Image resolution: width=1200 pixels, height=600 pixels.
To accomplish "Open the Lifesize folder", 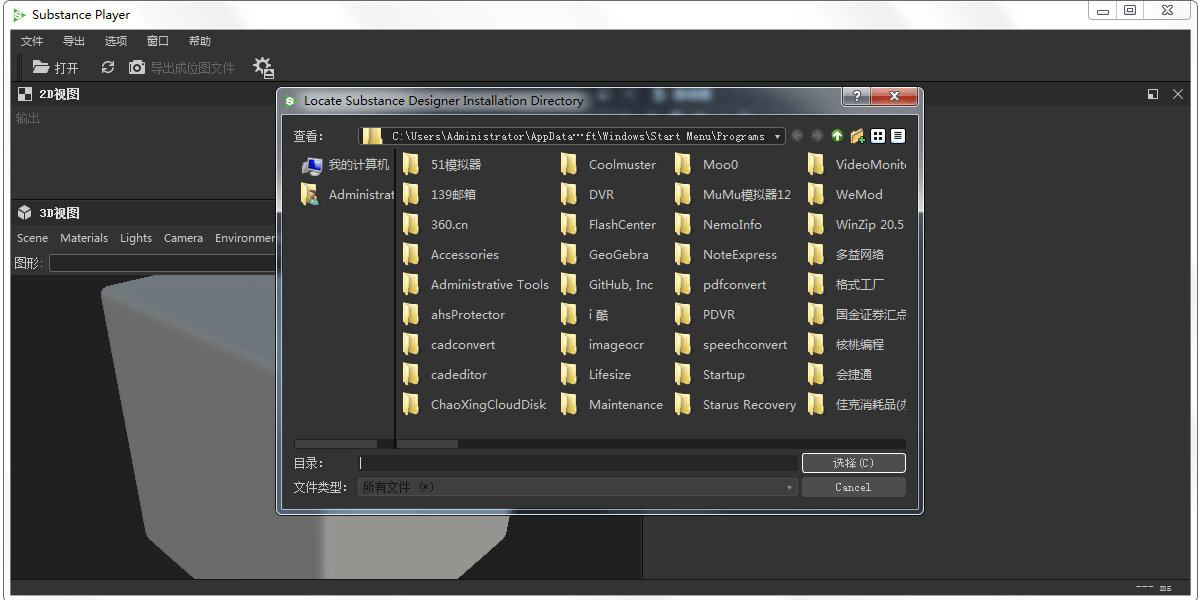I will (x=596, y=375).
